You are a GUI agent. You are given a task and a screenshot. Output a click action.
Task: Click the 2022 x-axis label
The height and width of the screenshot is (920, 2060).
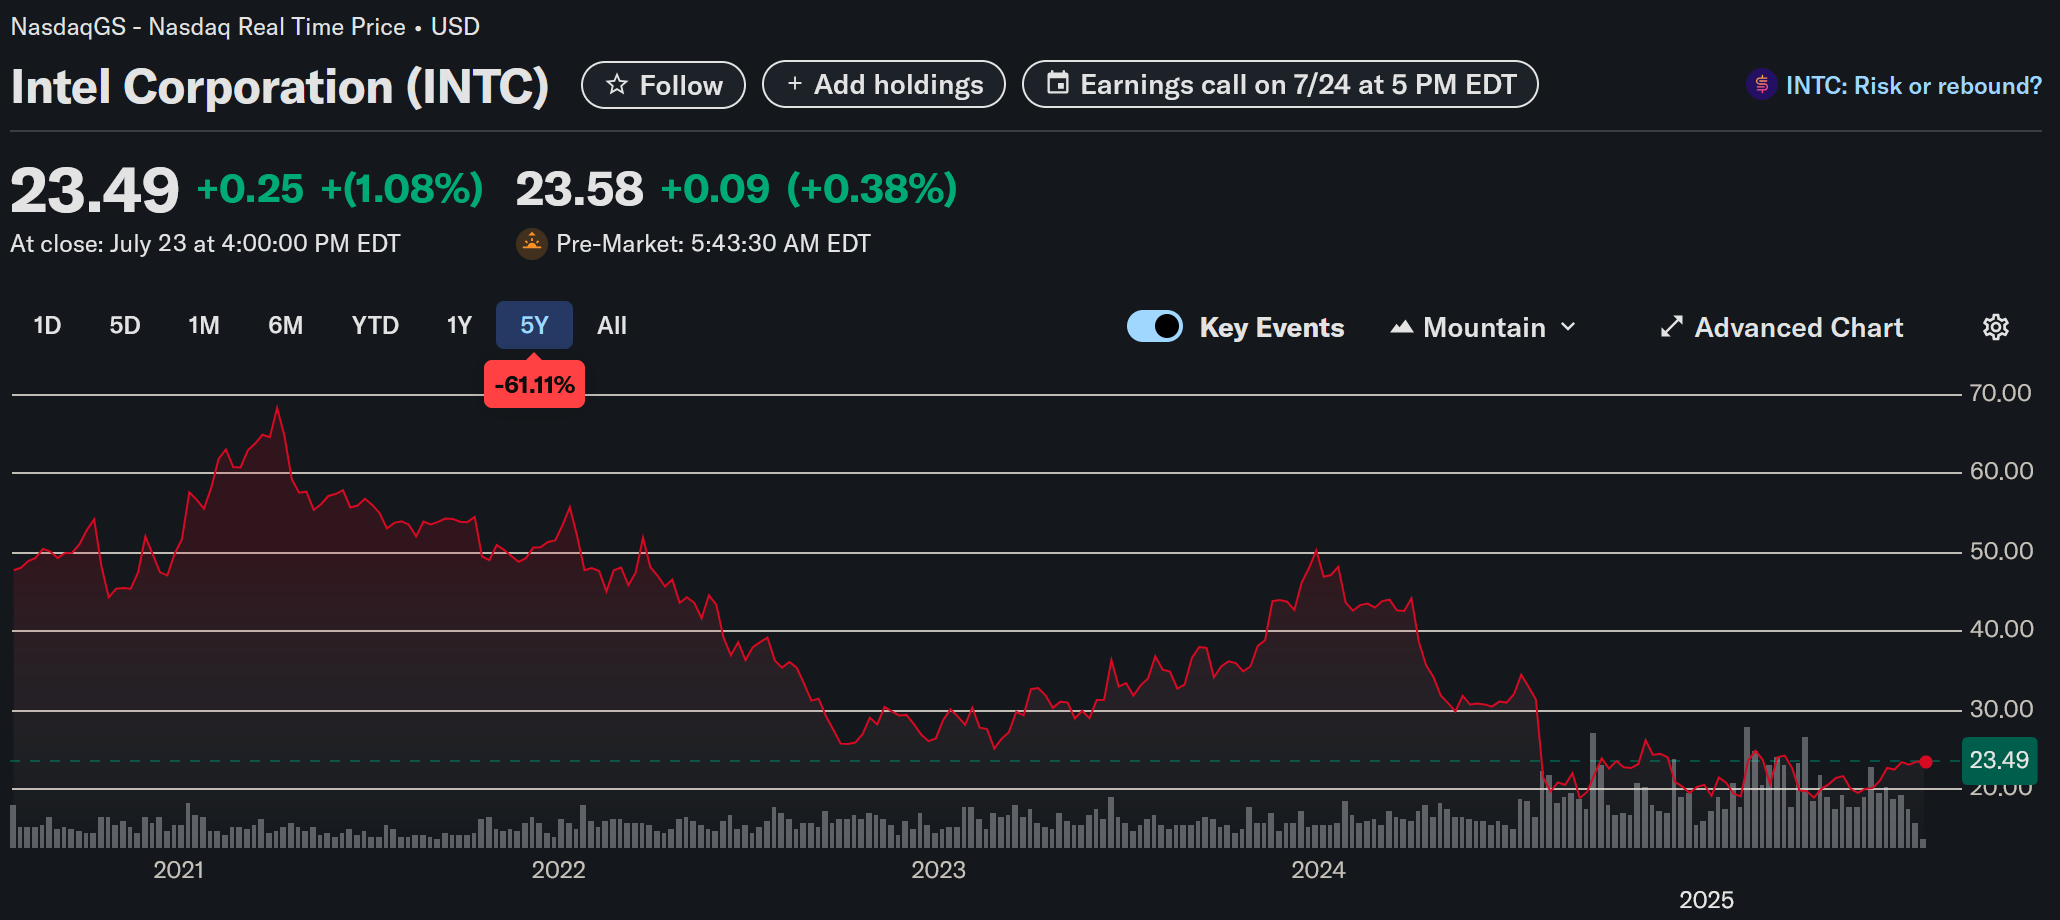coord(558,870)
